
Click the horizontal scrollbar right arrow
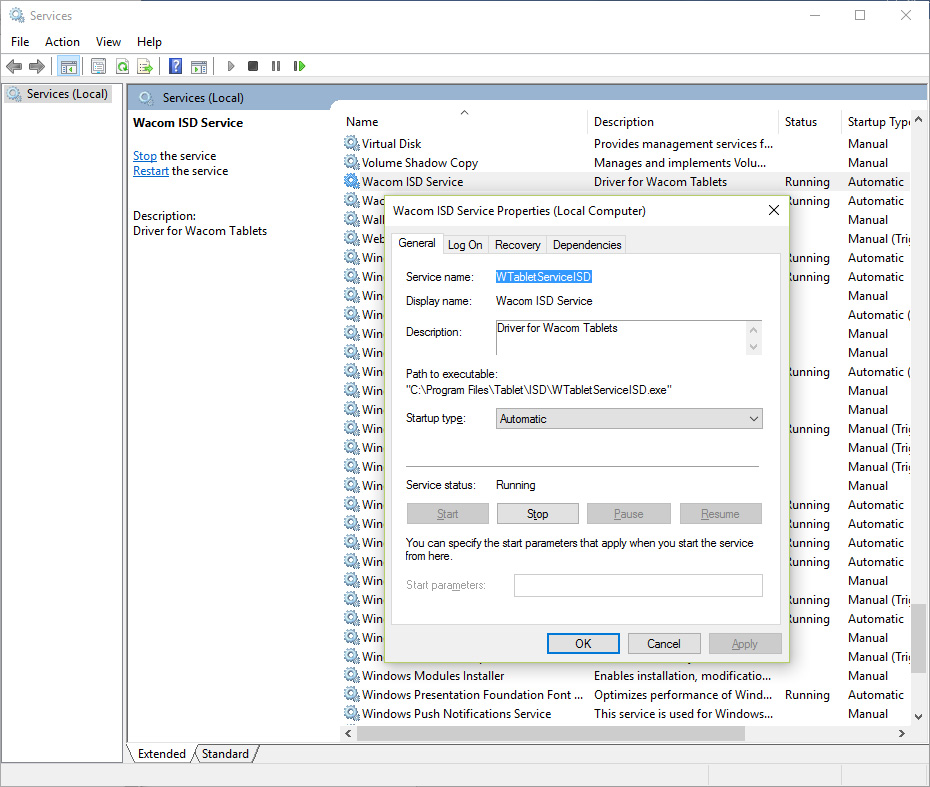point(902,734)
